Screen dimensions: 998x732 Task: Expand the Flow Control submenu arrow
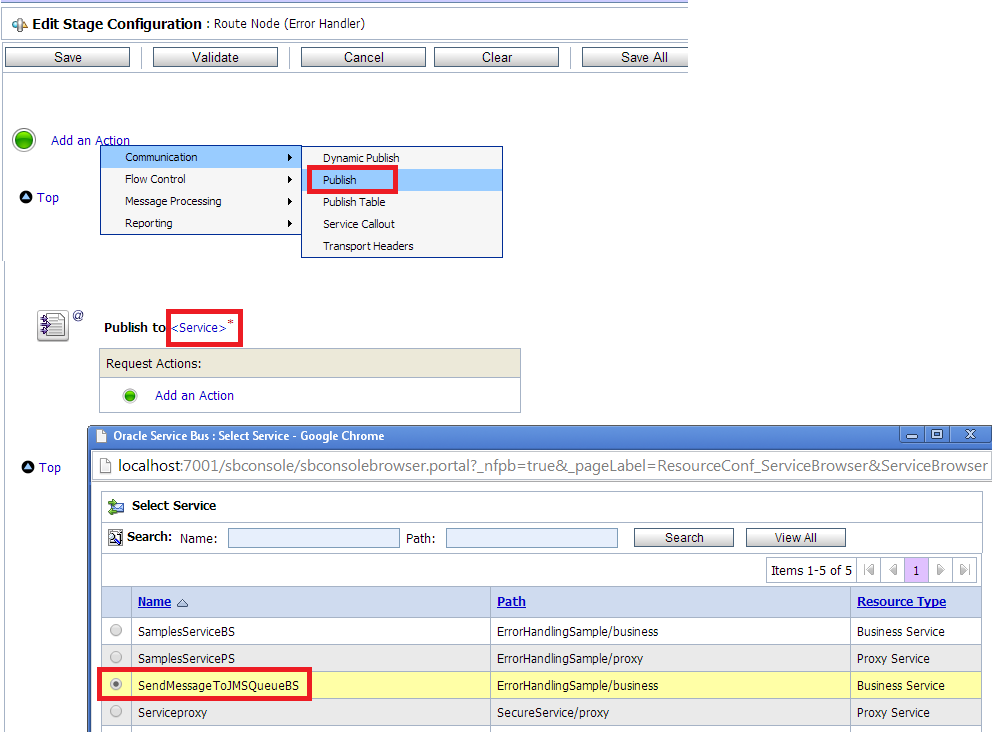pyautogui.click(x=290, y=179)
